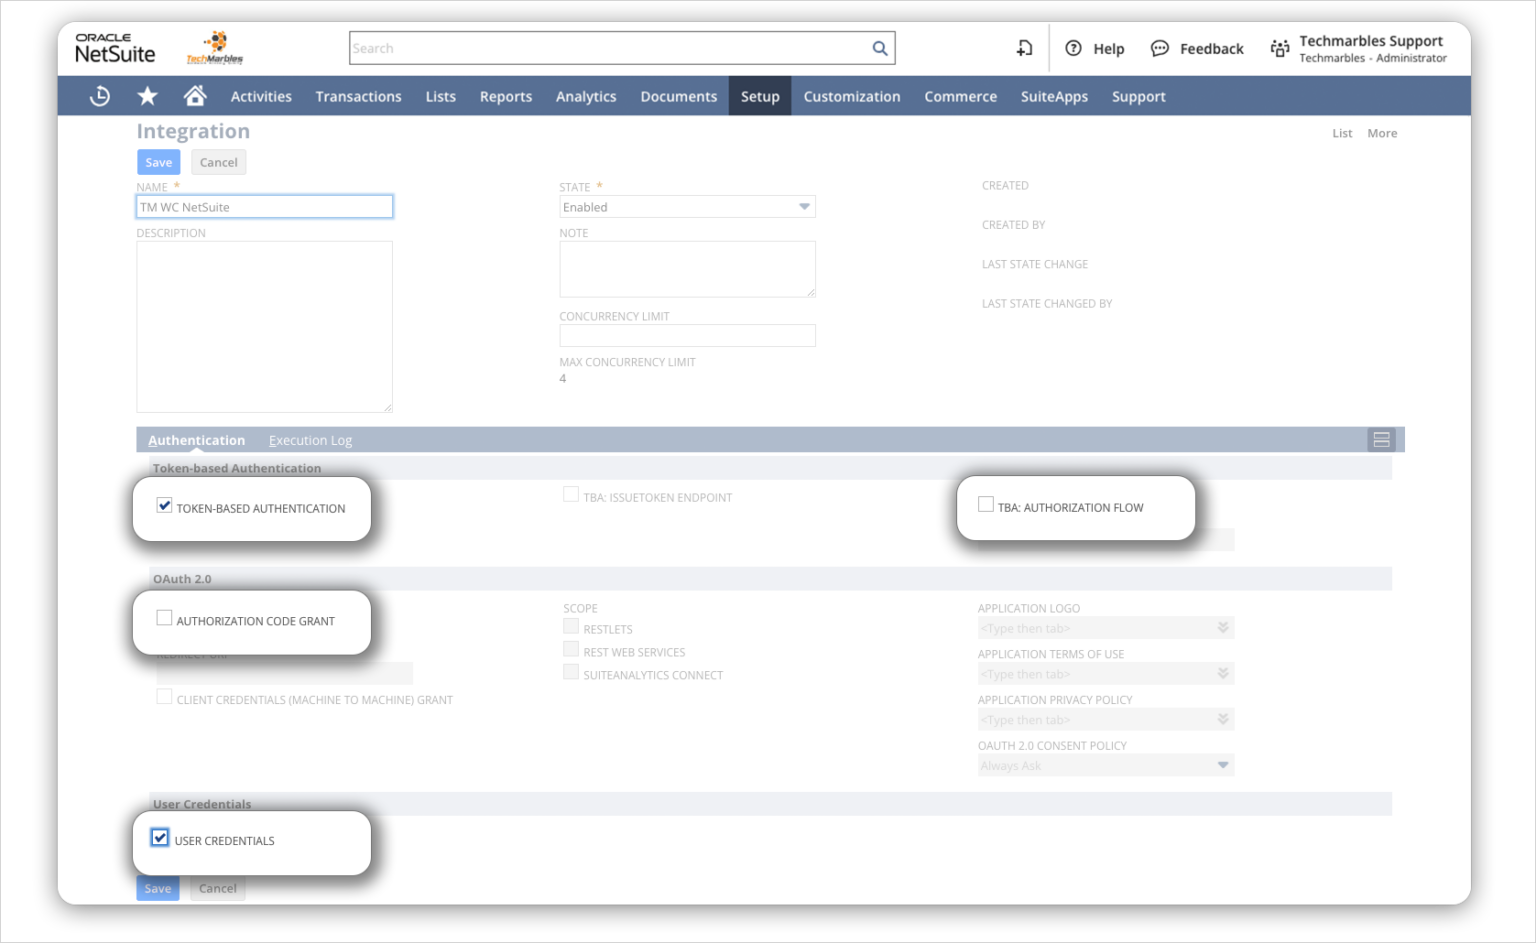Focus the Name input field

[264, 207]
